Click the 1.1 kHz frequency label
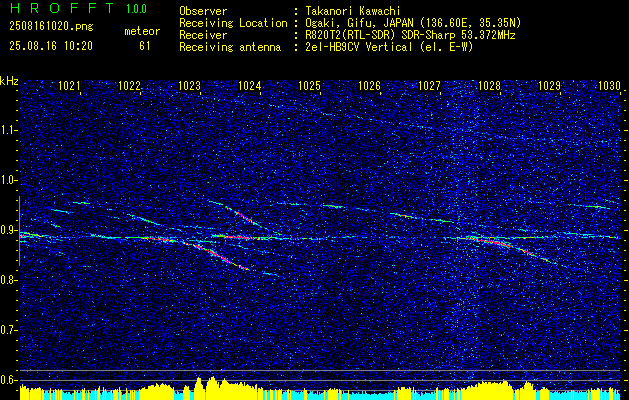The width and height of the screenshot is (629, 400). pos(8,130)
